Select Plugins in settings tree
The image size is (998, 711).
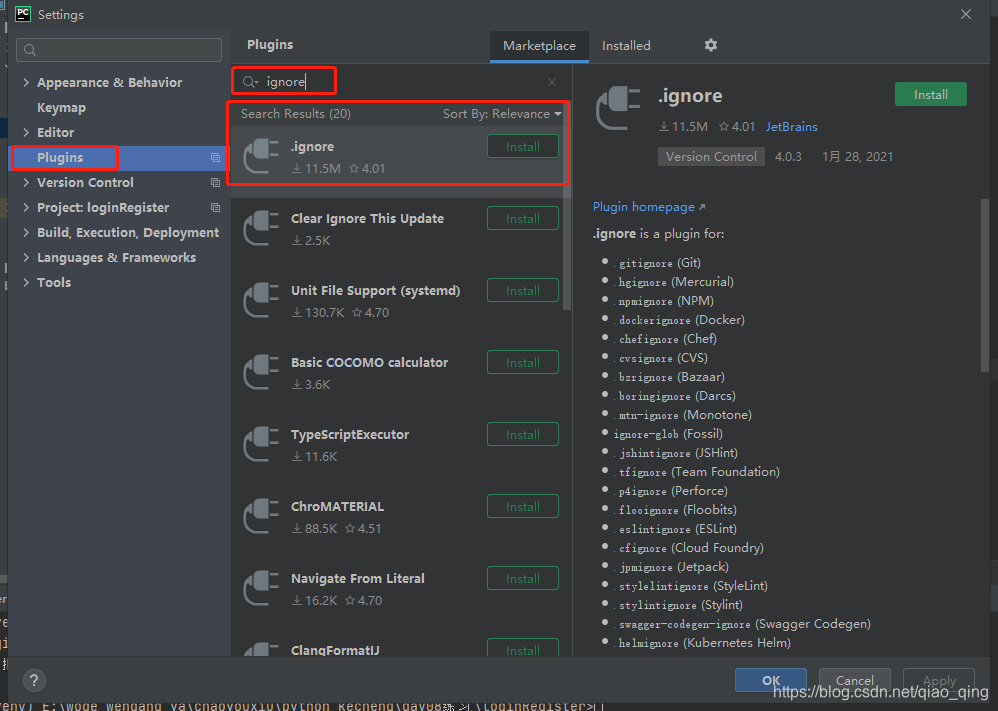click(60, 158)
